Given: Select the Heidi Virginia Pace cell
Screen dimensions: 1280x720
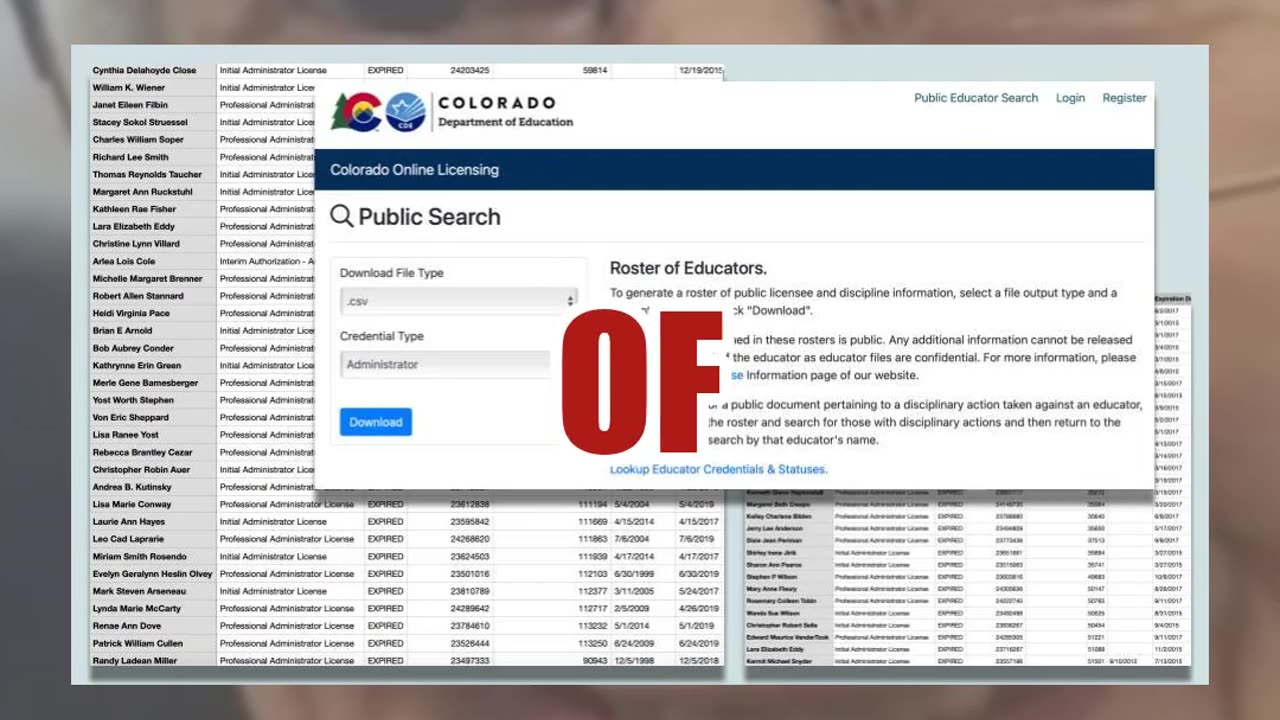Looking at the screenshot, I should (x=154, y=313).
